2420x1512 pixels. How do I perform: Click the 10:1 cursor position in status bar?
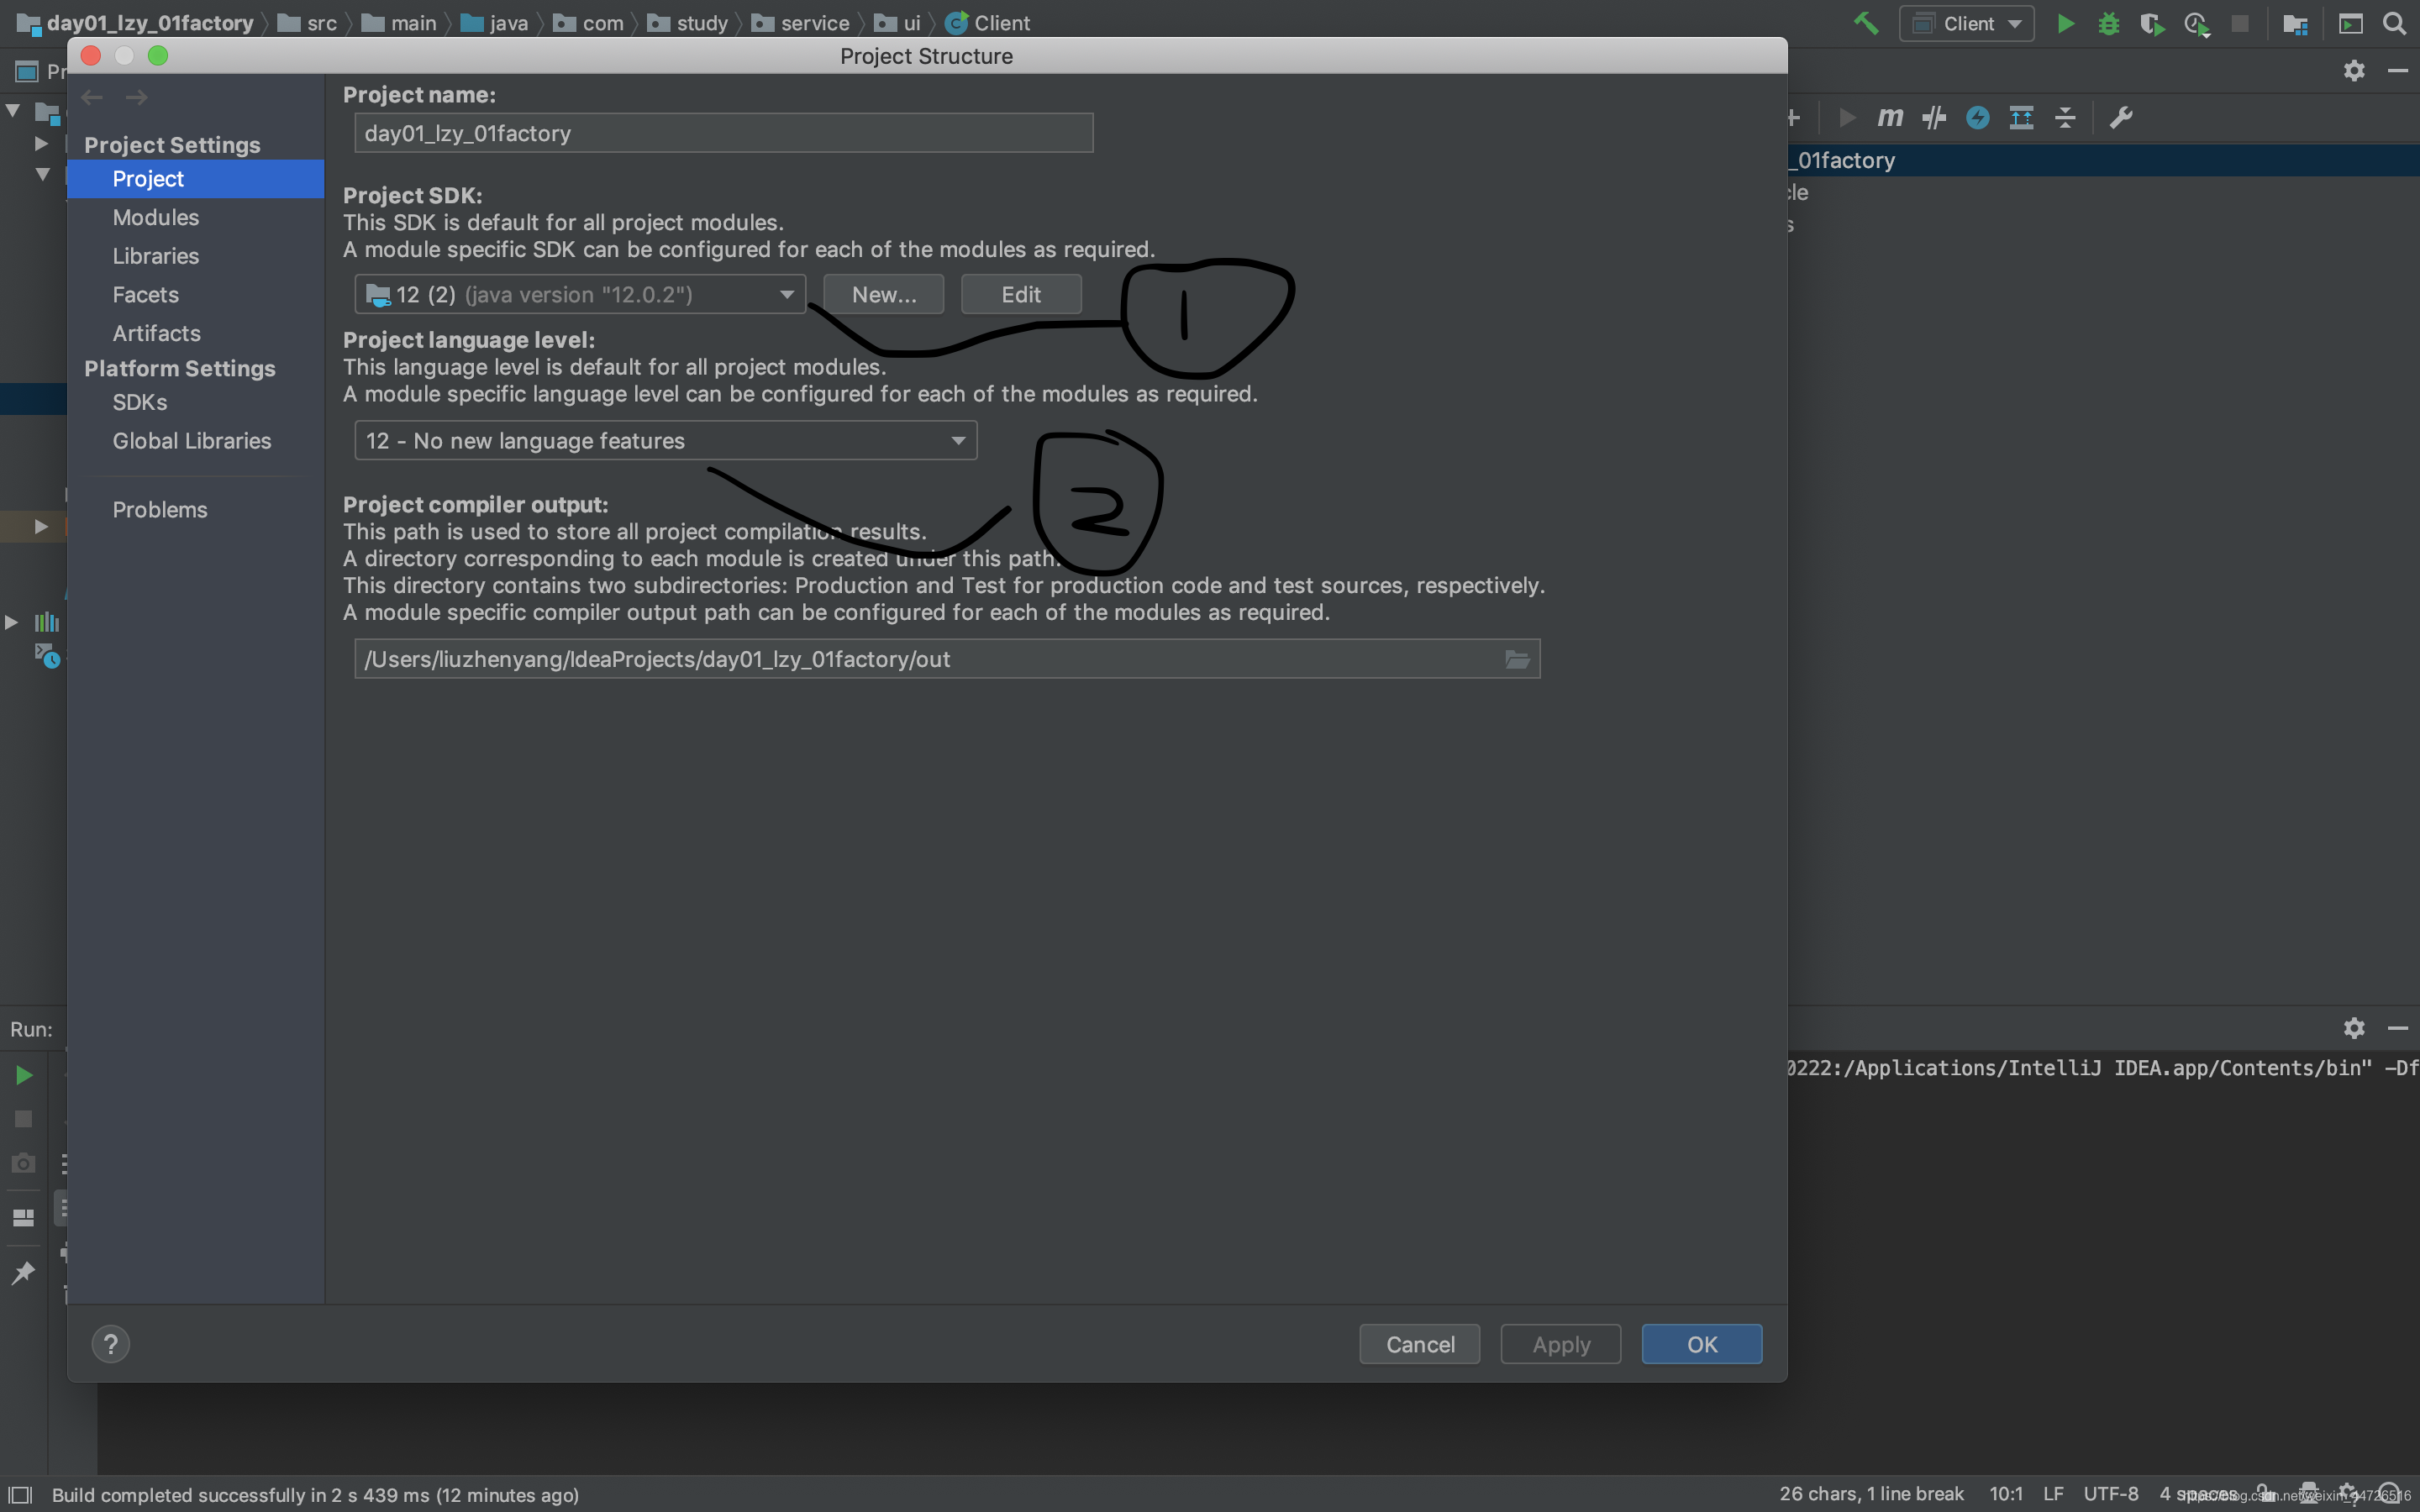2006,1494
